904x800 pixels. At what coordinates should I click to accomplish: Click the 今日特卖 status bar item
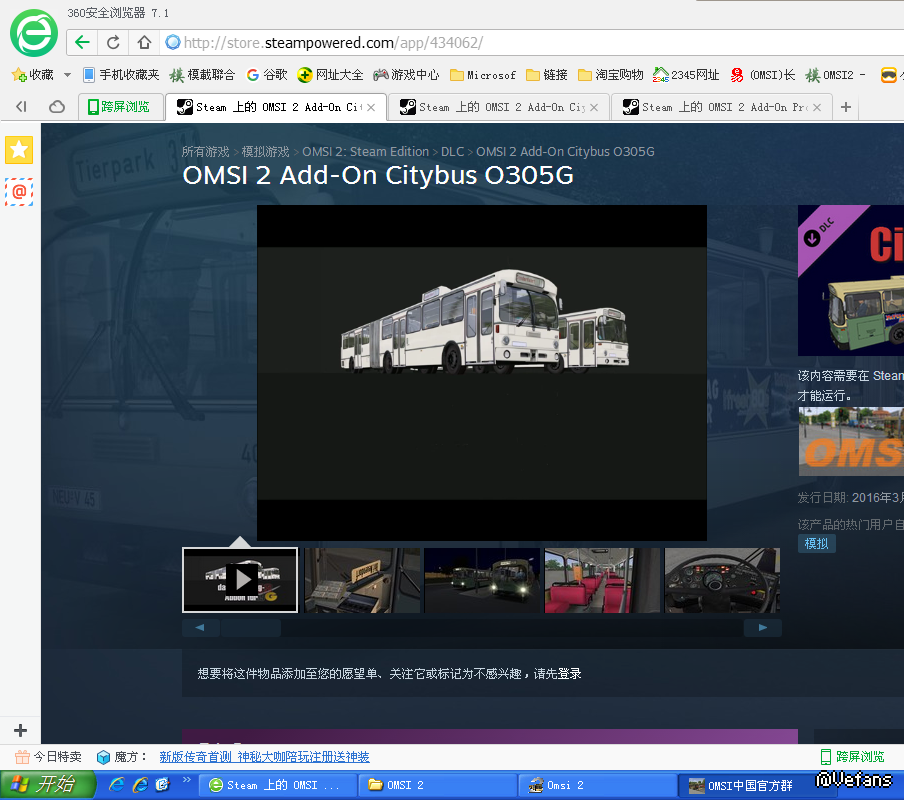[x=48, y=756]
